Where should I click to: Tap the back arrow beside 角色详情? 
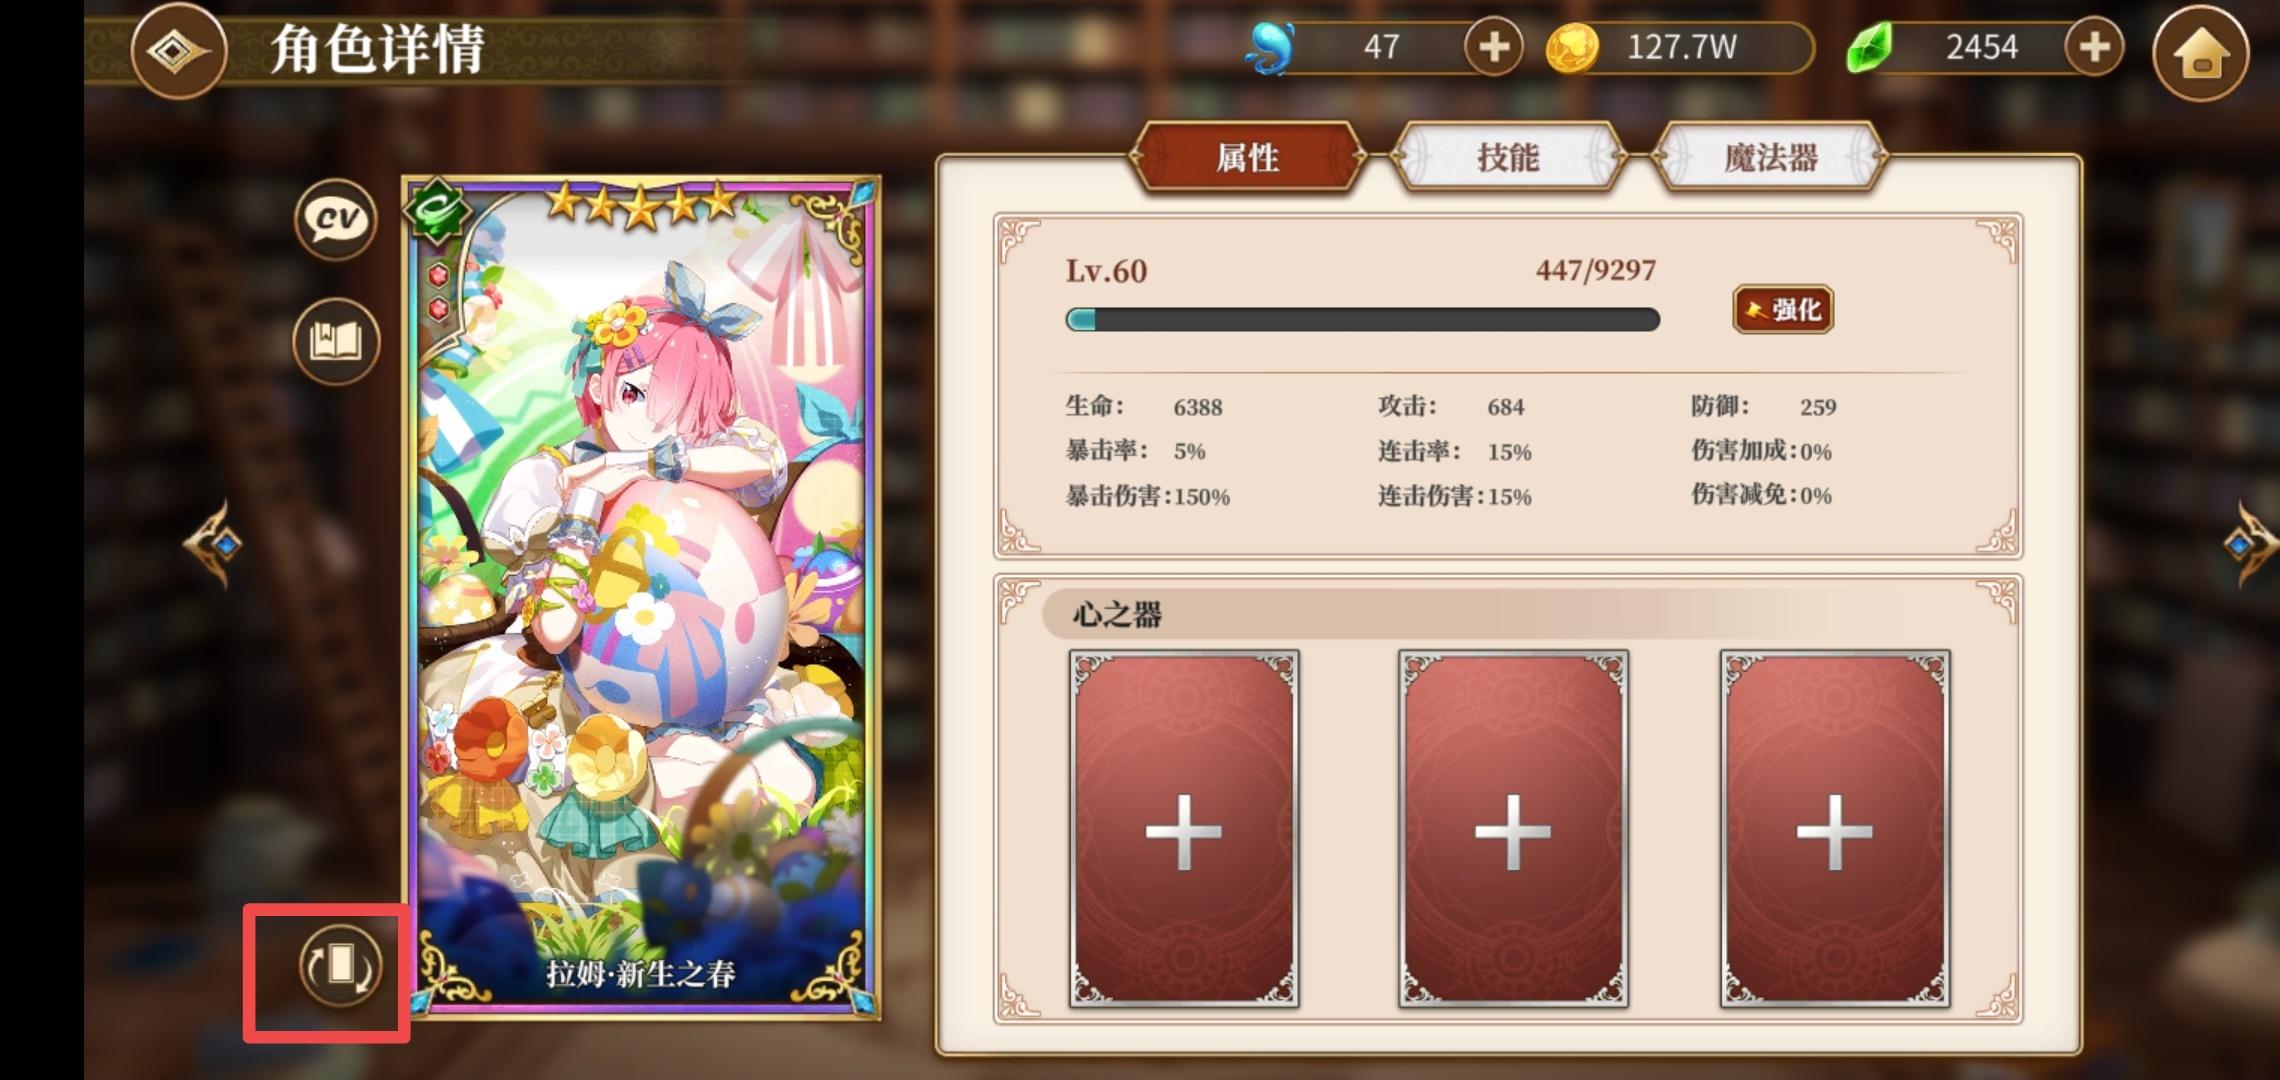pyautogui.click(x=180, y=51)
